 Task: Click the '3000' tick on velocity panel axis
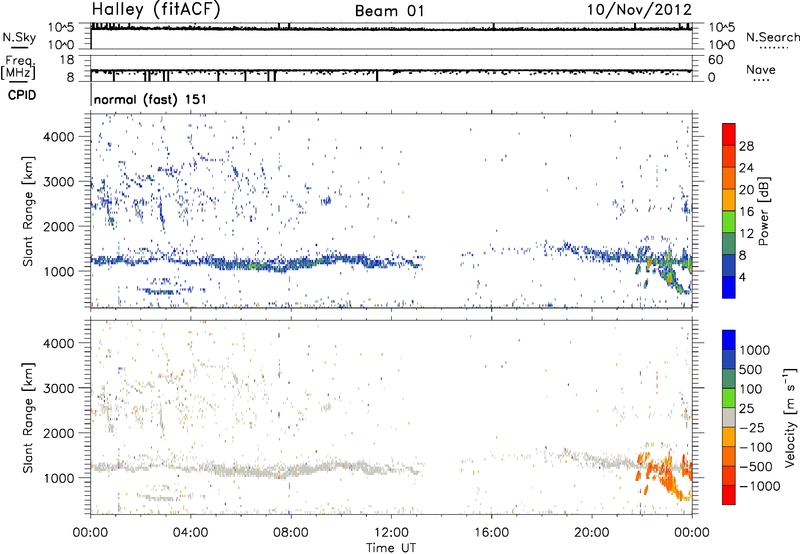pos(58,388)
